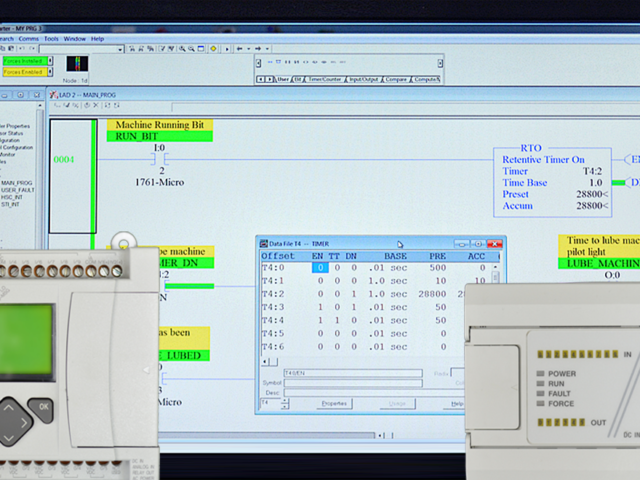Click the New Rung instruction icon

pos(270,62)
